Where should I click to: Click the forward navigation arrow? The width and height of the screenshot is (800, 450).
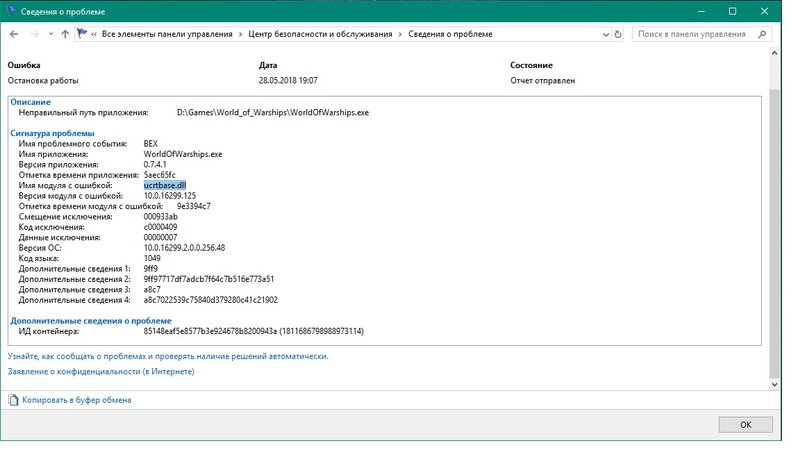(34, 34)
